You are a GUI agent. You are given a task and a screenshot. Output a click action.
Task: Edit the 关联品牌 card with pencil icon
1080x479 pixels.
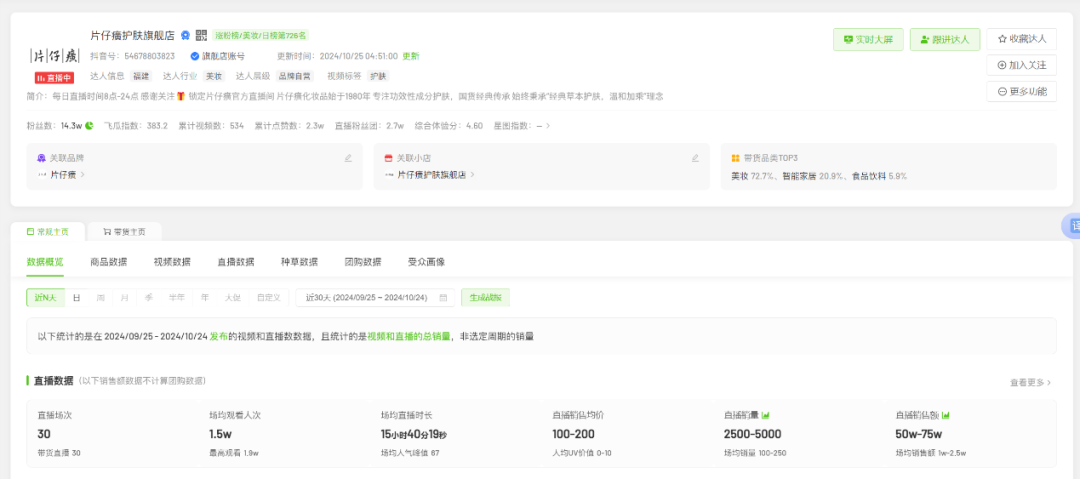[348, 158]
